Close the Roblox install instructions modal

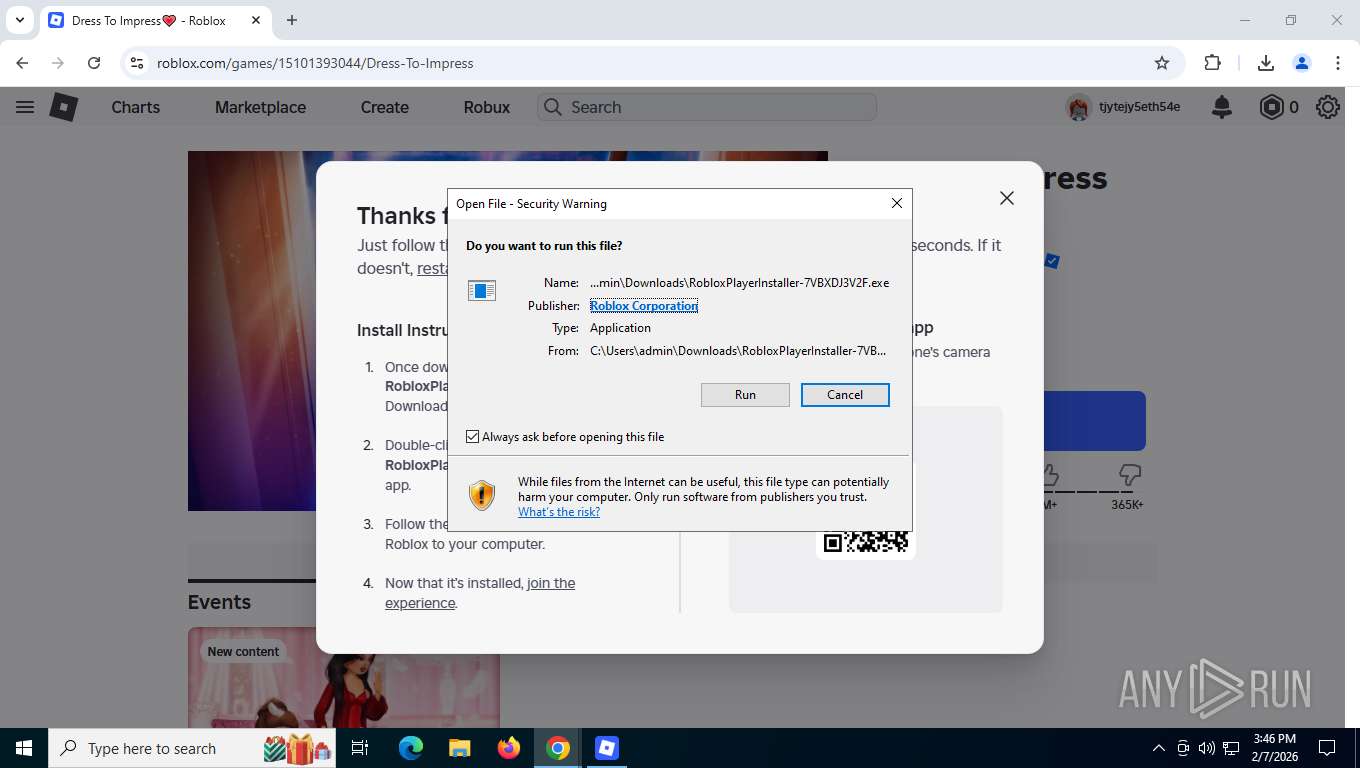1007,198
